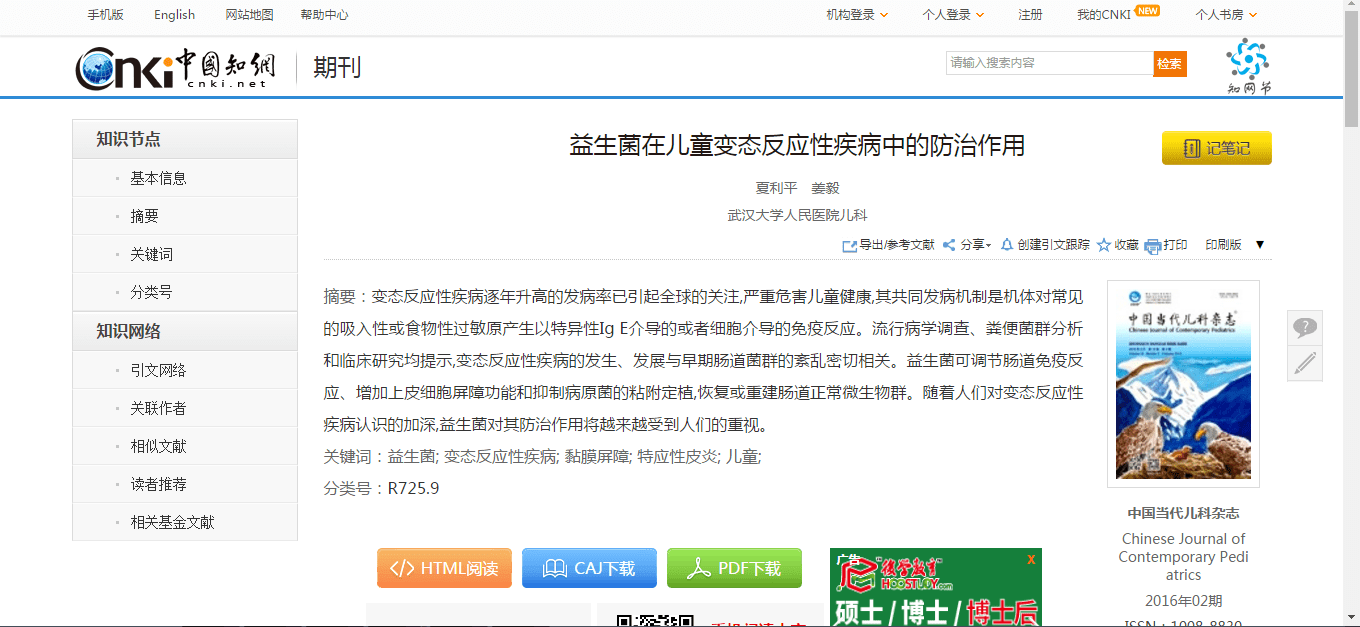
Task: Click the journal cover thumbnail image
Action: pos(1183,383)
